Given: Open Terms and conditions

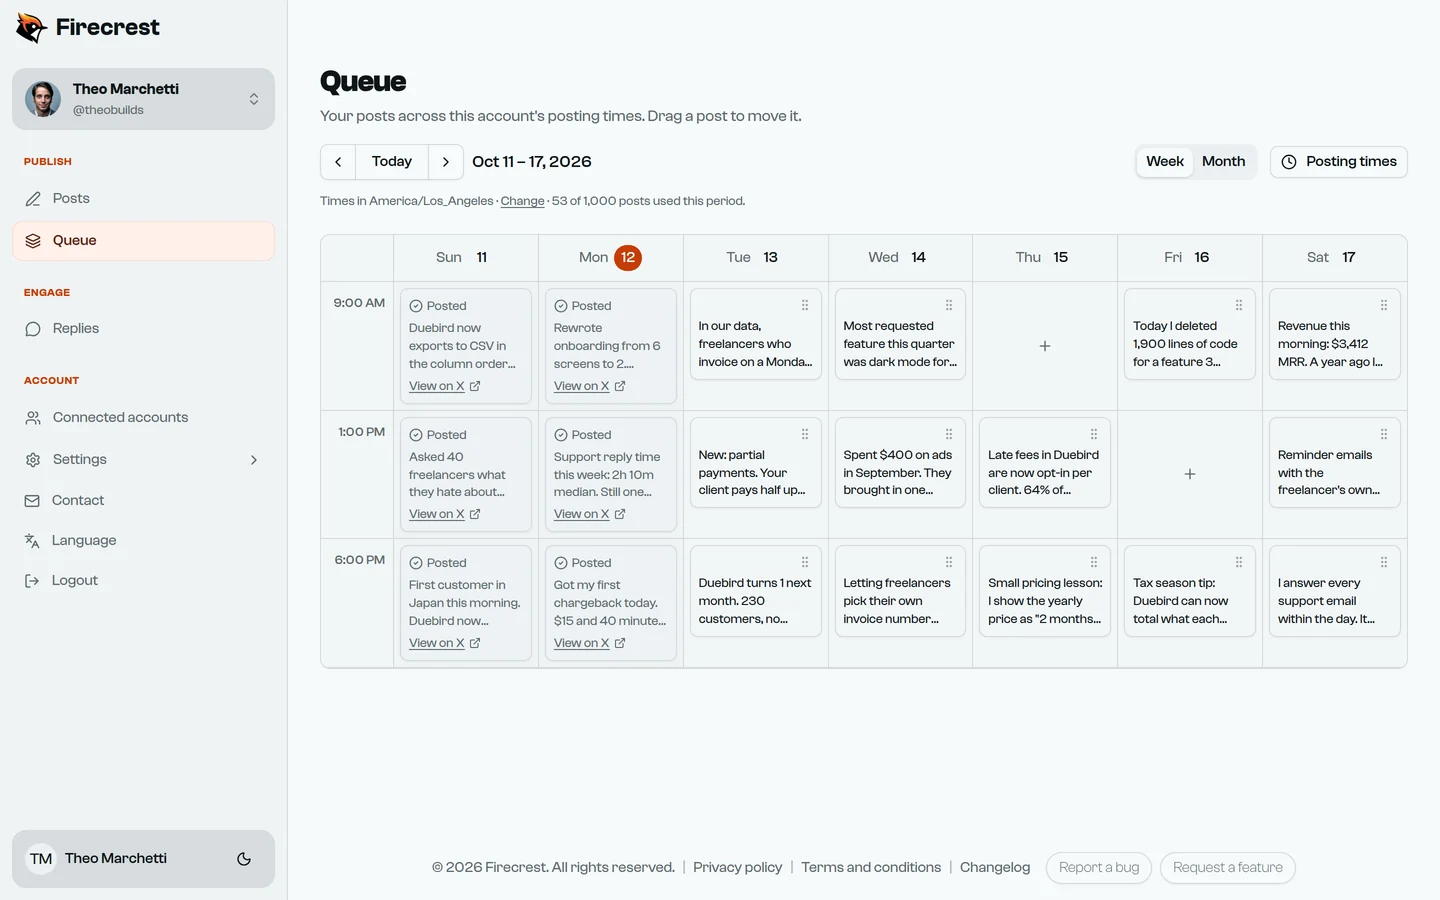Looking at the screenshot, I should point(871,868).
